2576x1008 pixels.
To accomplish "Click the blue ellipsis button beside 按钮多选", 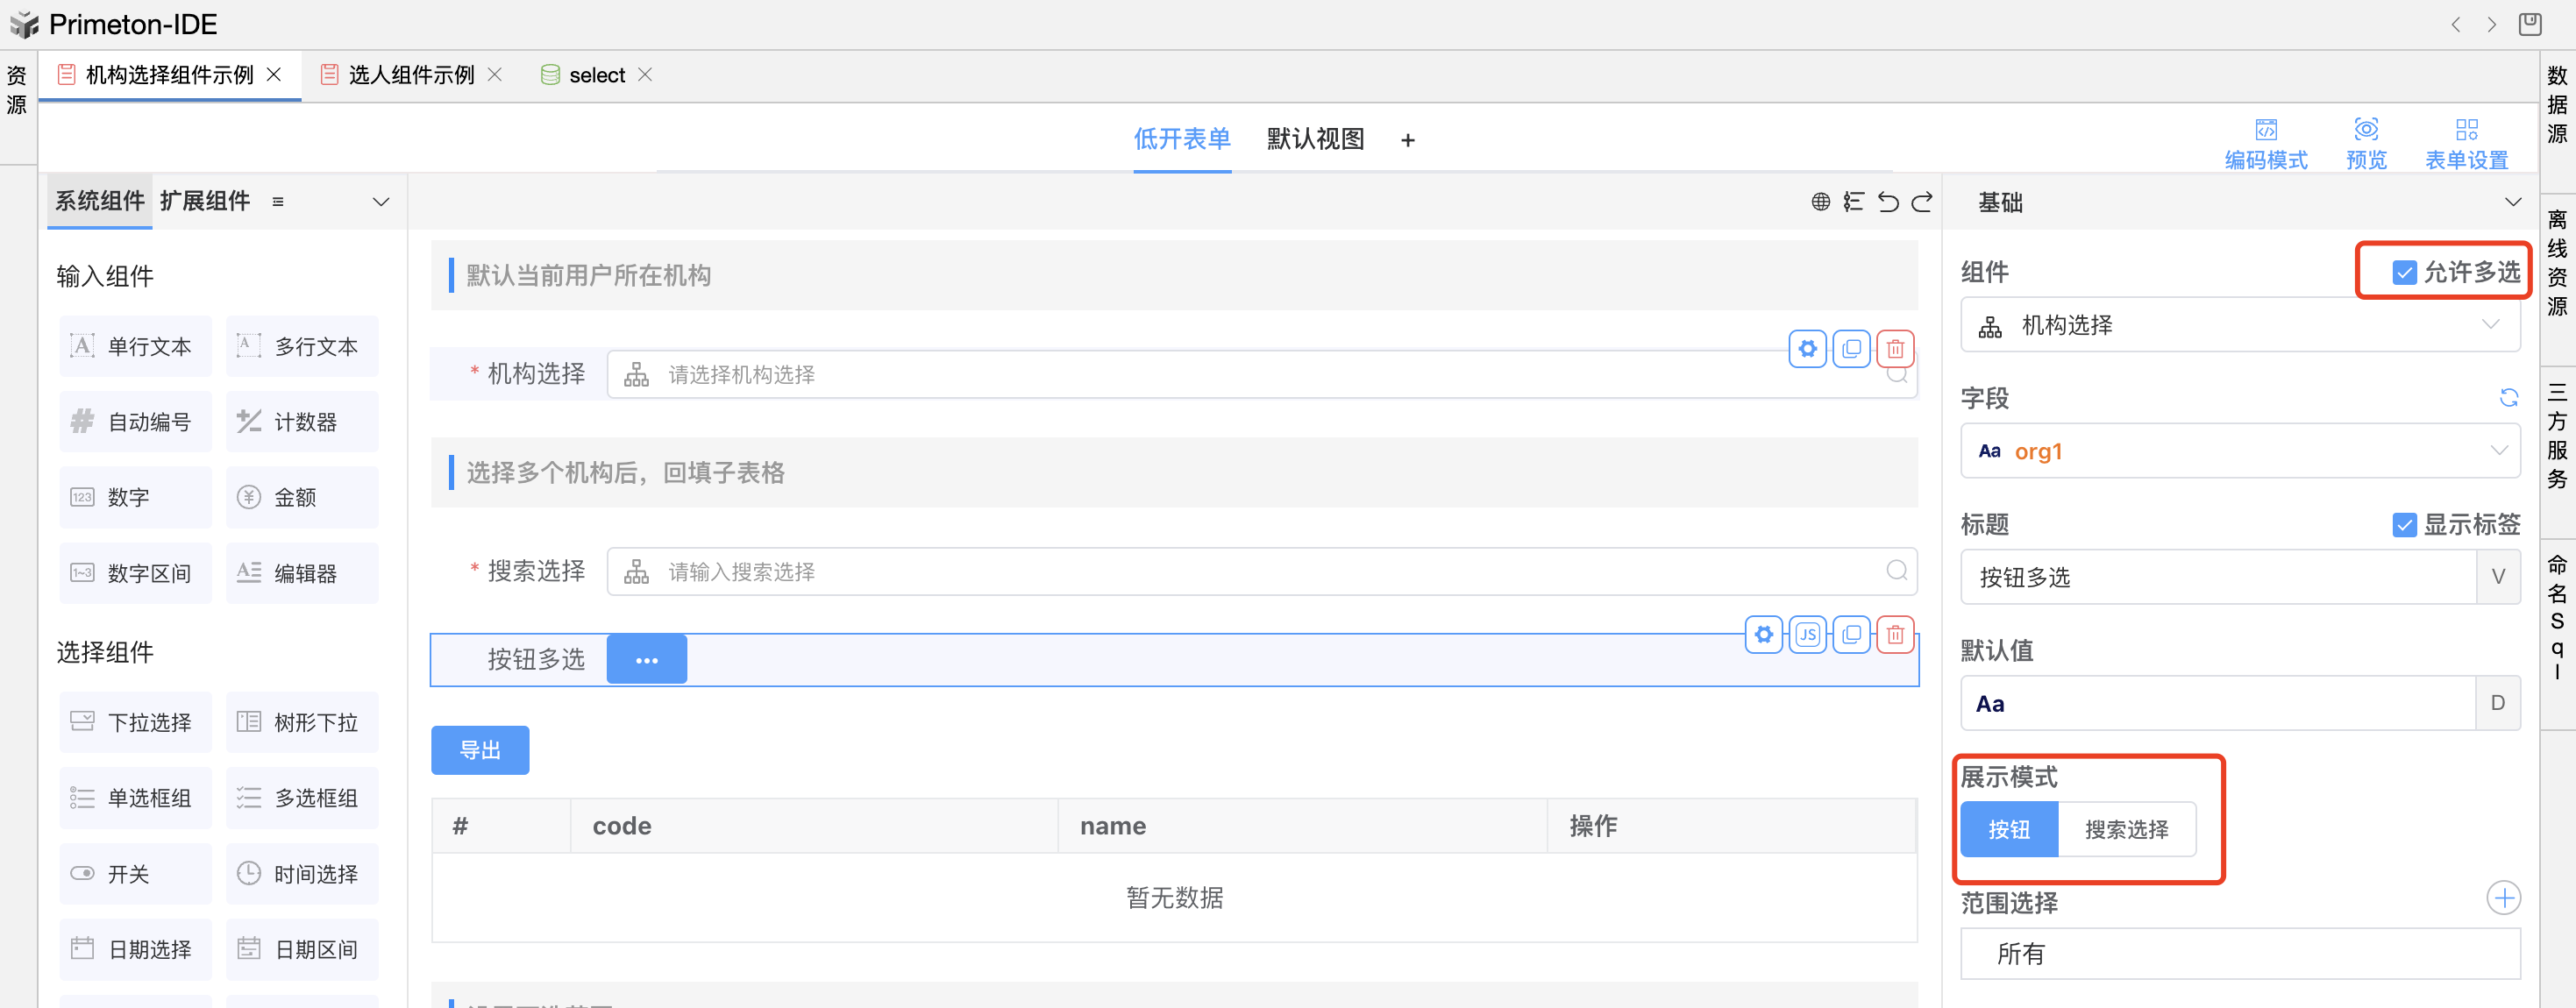I will (646, 660).
